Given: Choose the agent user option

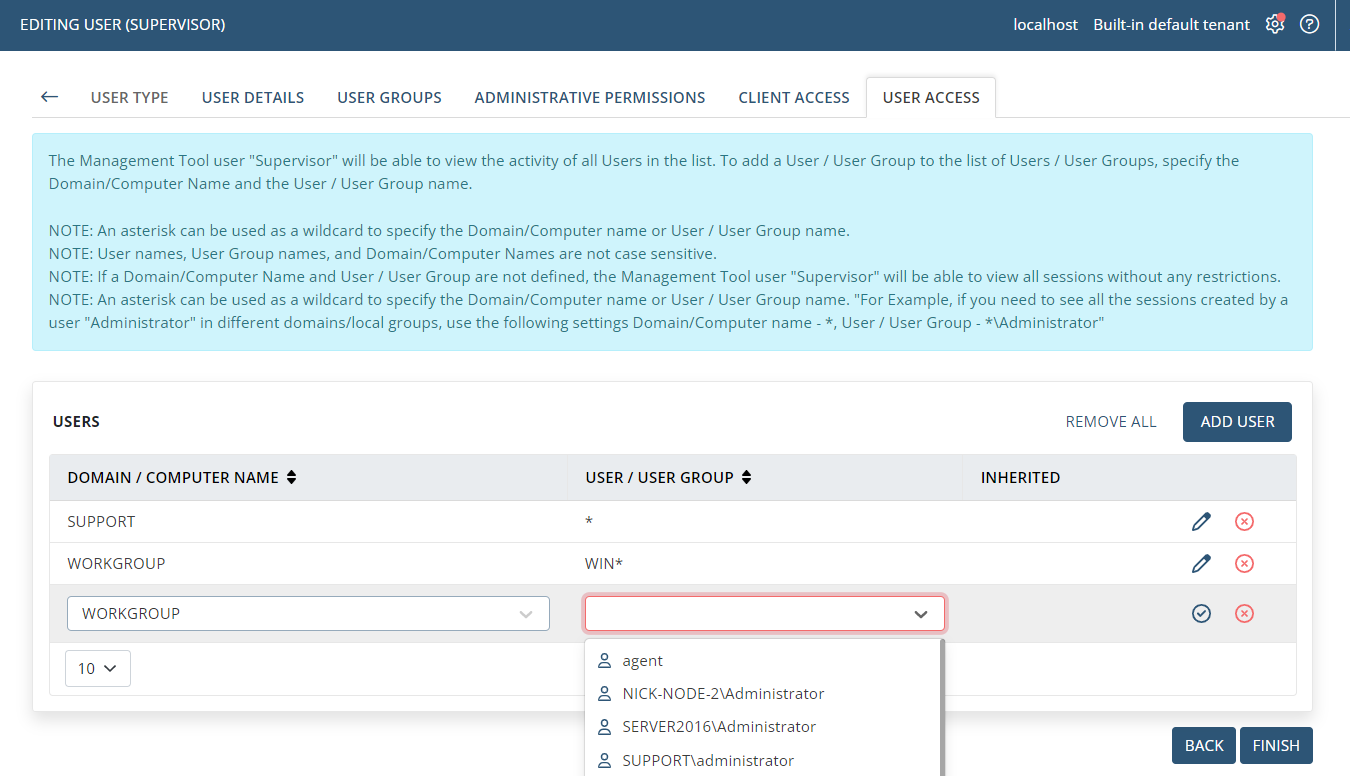Looking at the screenshot, I should pyautogui.click(x=642, y=661).
